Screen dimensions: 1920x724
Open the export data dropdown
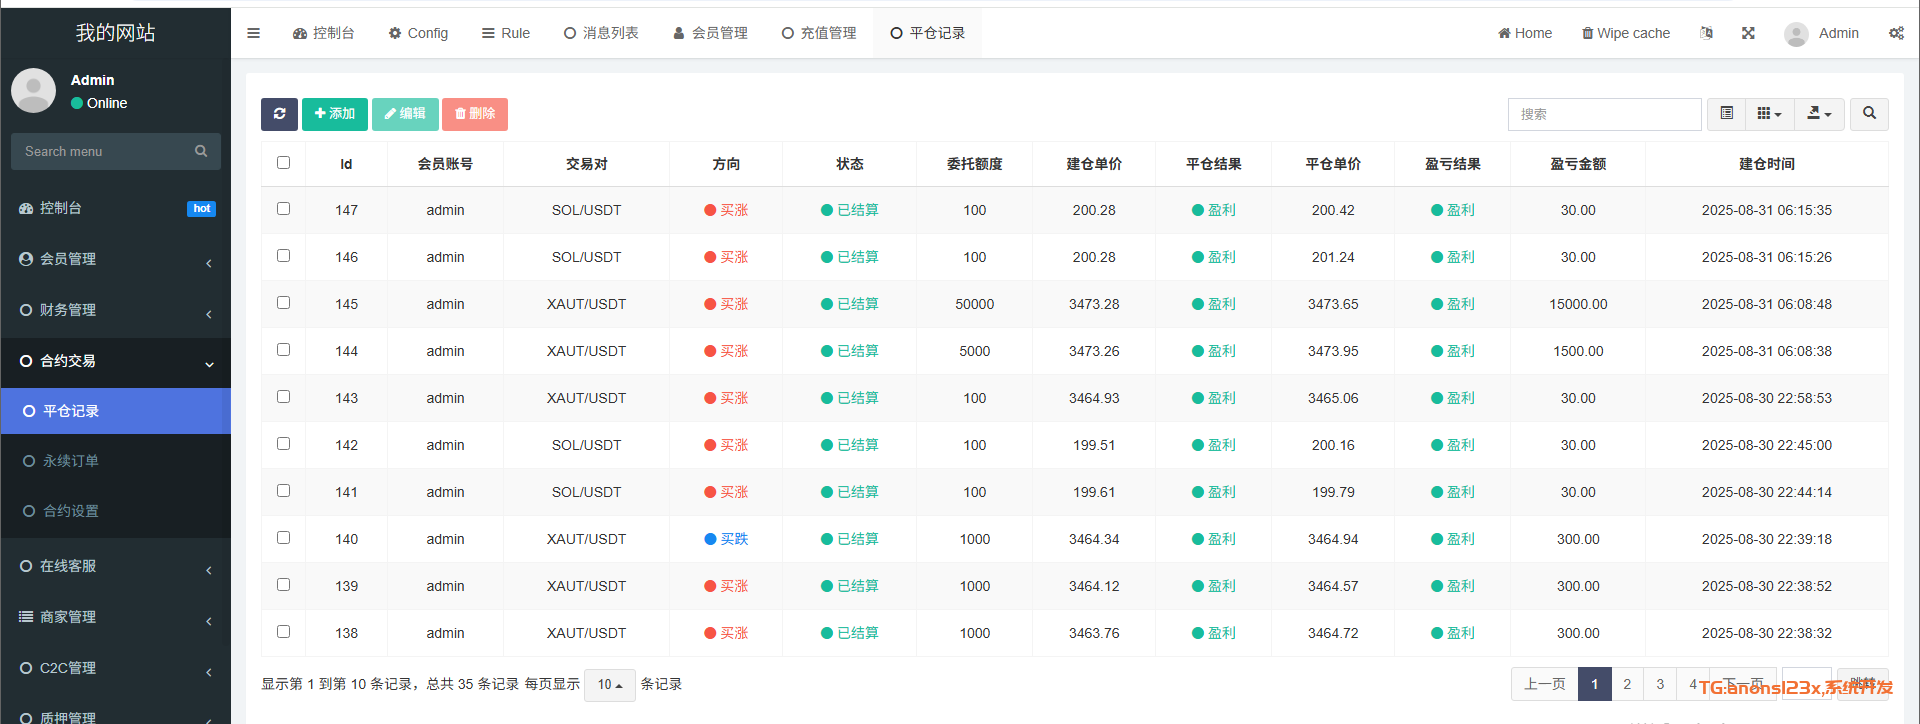[x=1819, y=114]
